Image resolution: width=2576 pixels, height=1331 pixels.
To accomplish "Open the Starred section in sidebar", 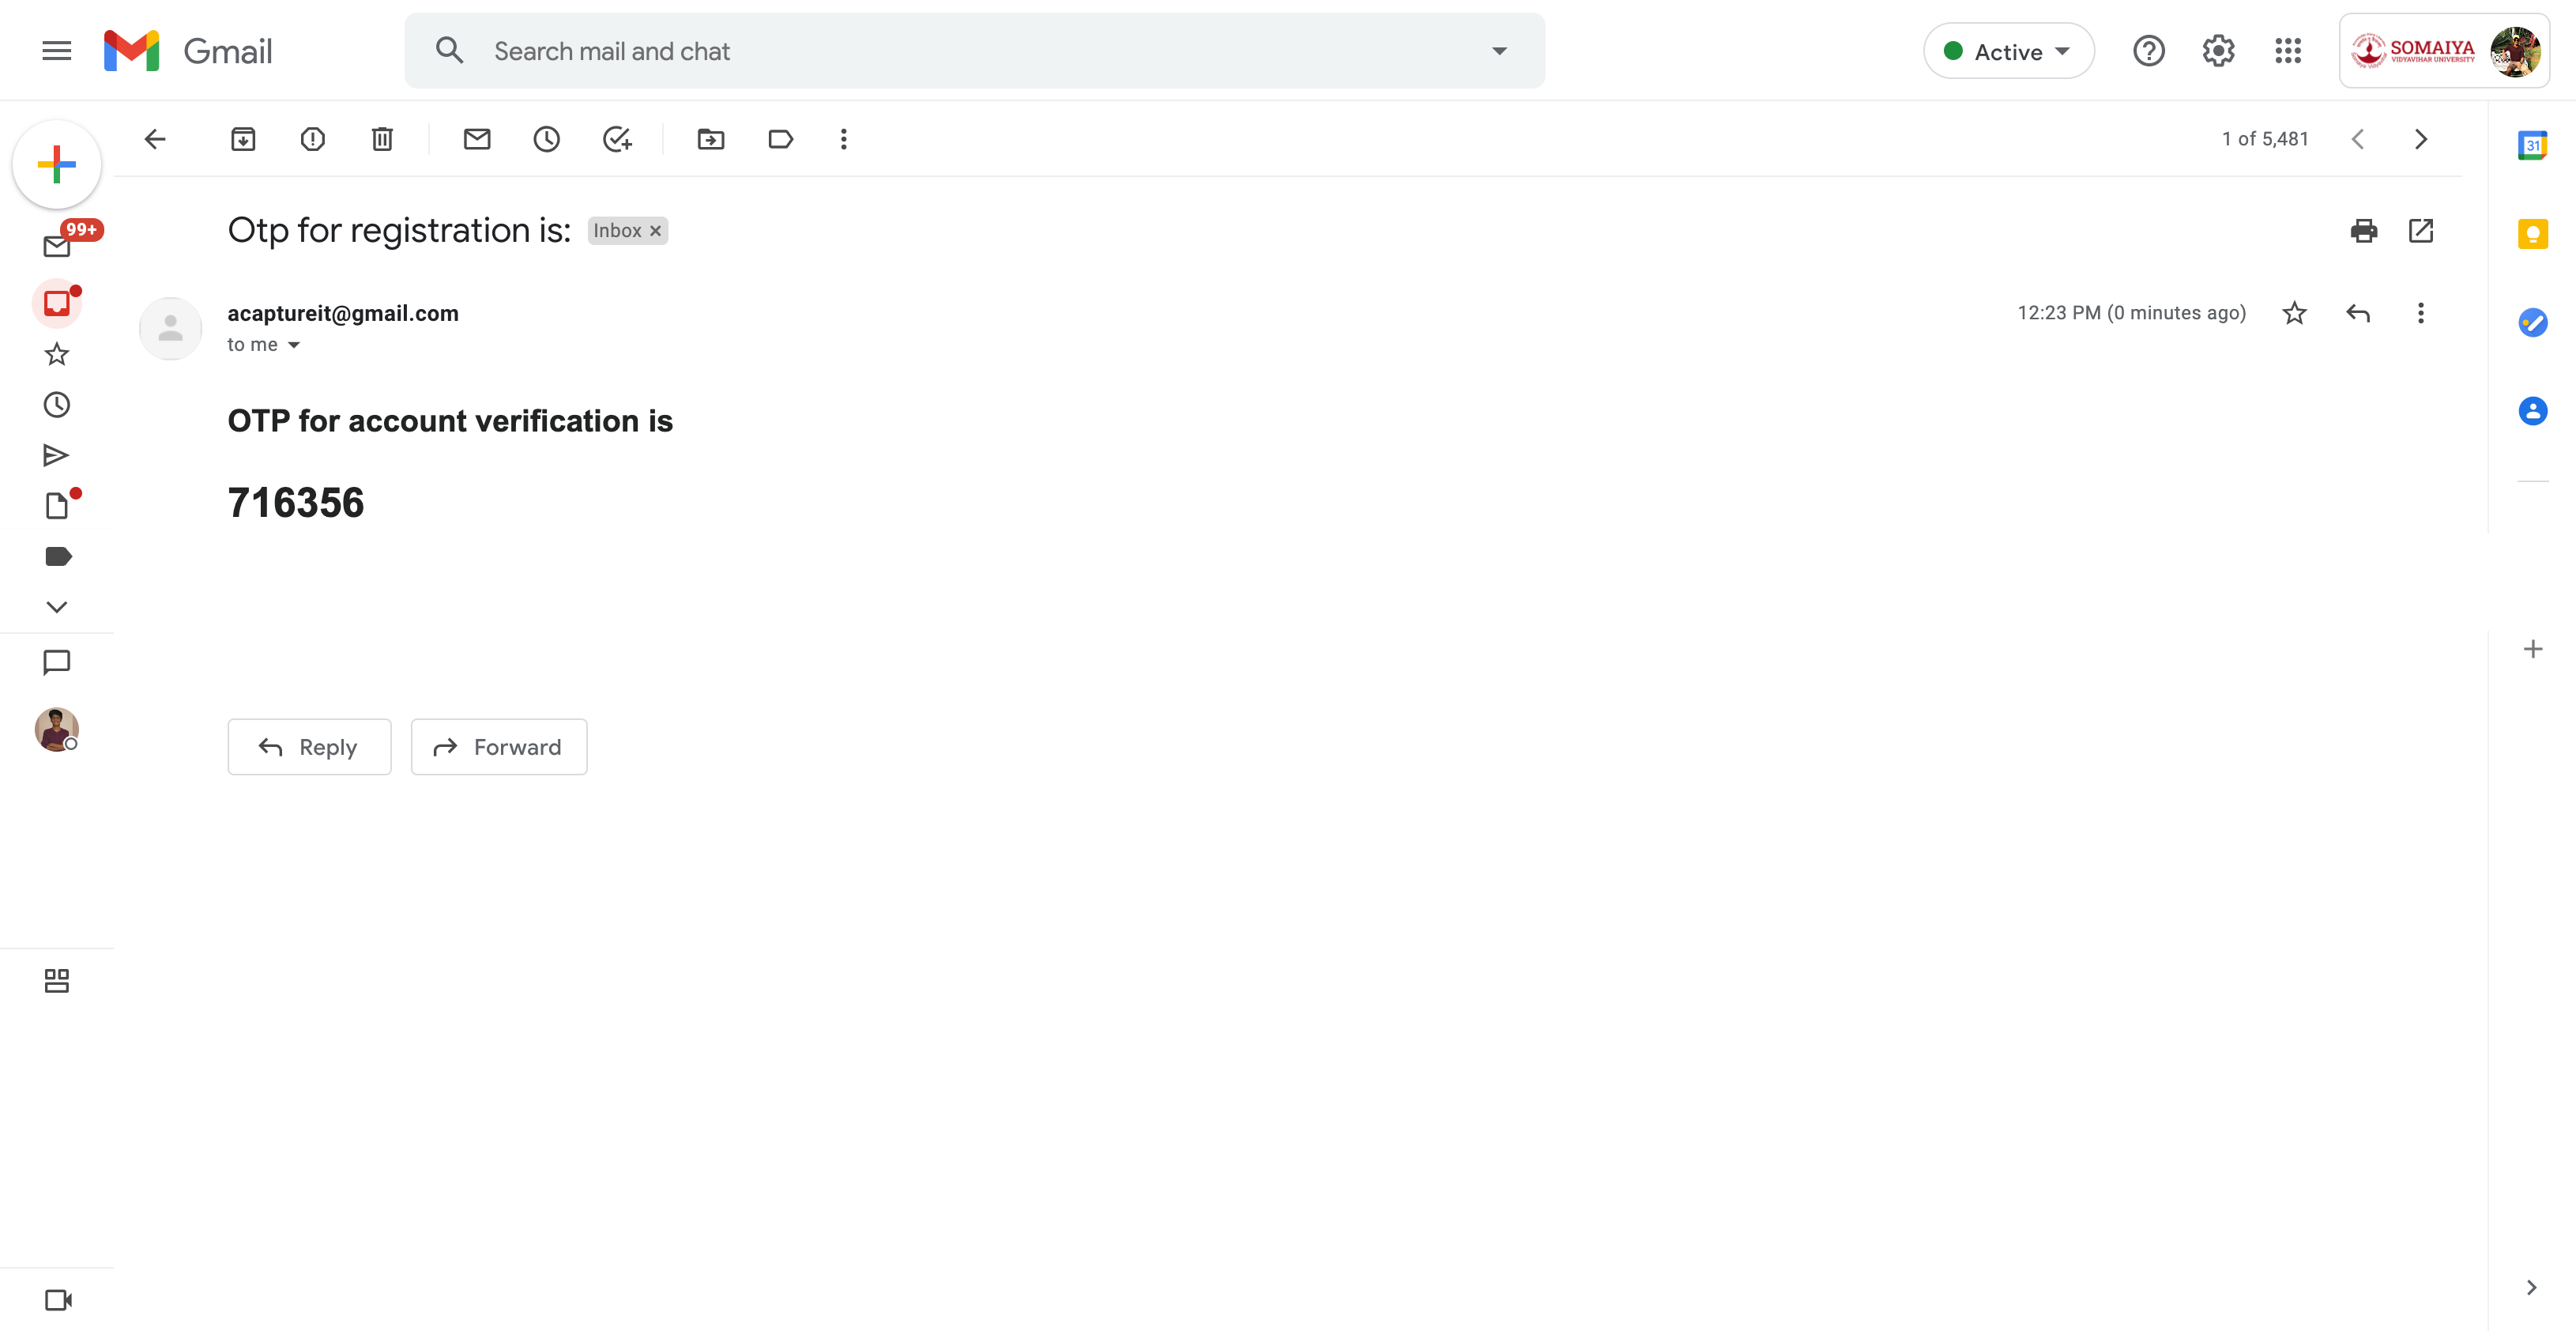I will click(x=57, y=354).
